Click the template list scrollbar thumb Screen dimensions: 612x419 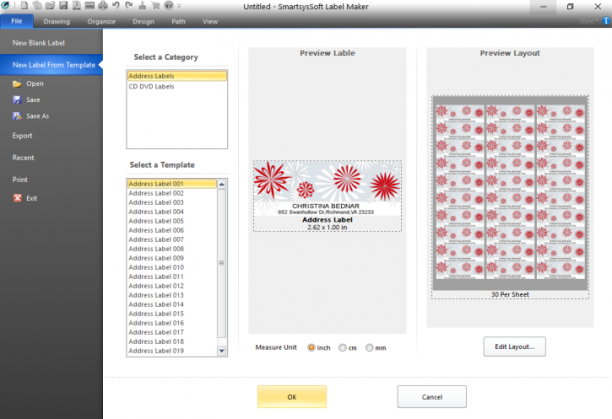point(222,263)
